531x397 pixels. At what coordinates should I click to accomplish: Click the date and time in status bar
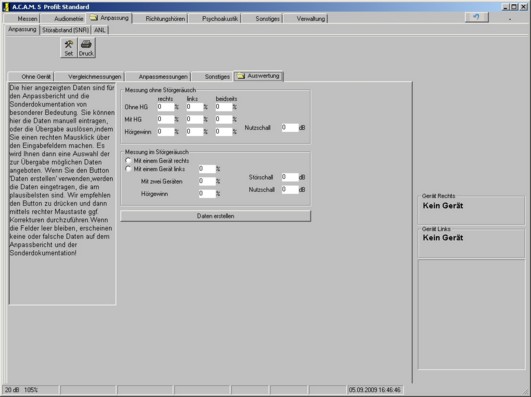point(374,390)
